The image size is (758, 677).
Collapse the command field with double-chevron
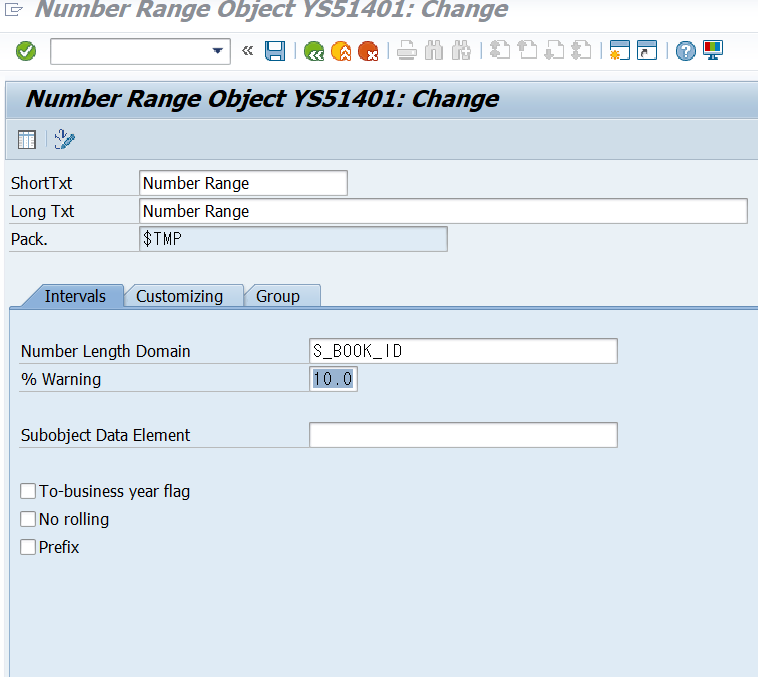click(248, 50)
